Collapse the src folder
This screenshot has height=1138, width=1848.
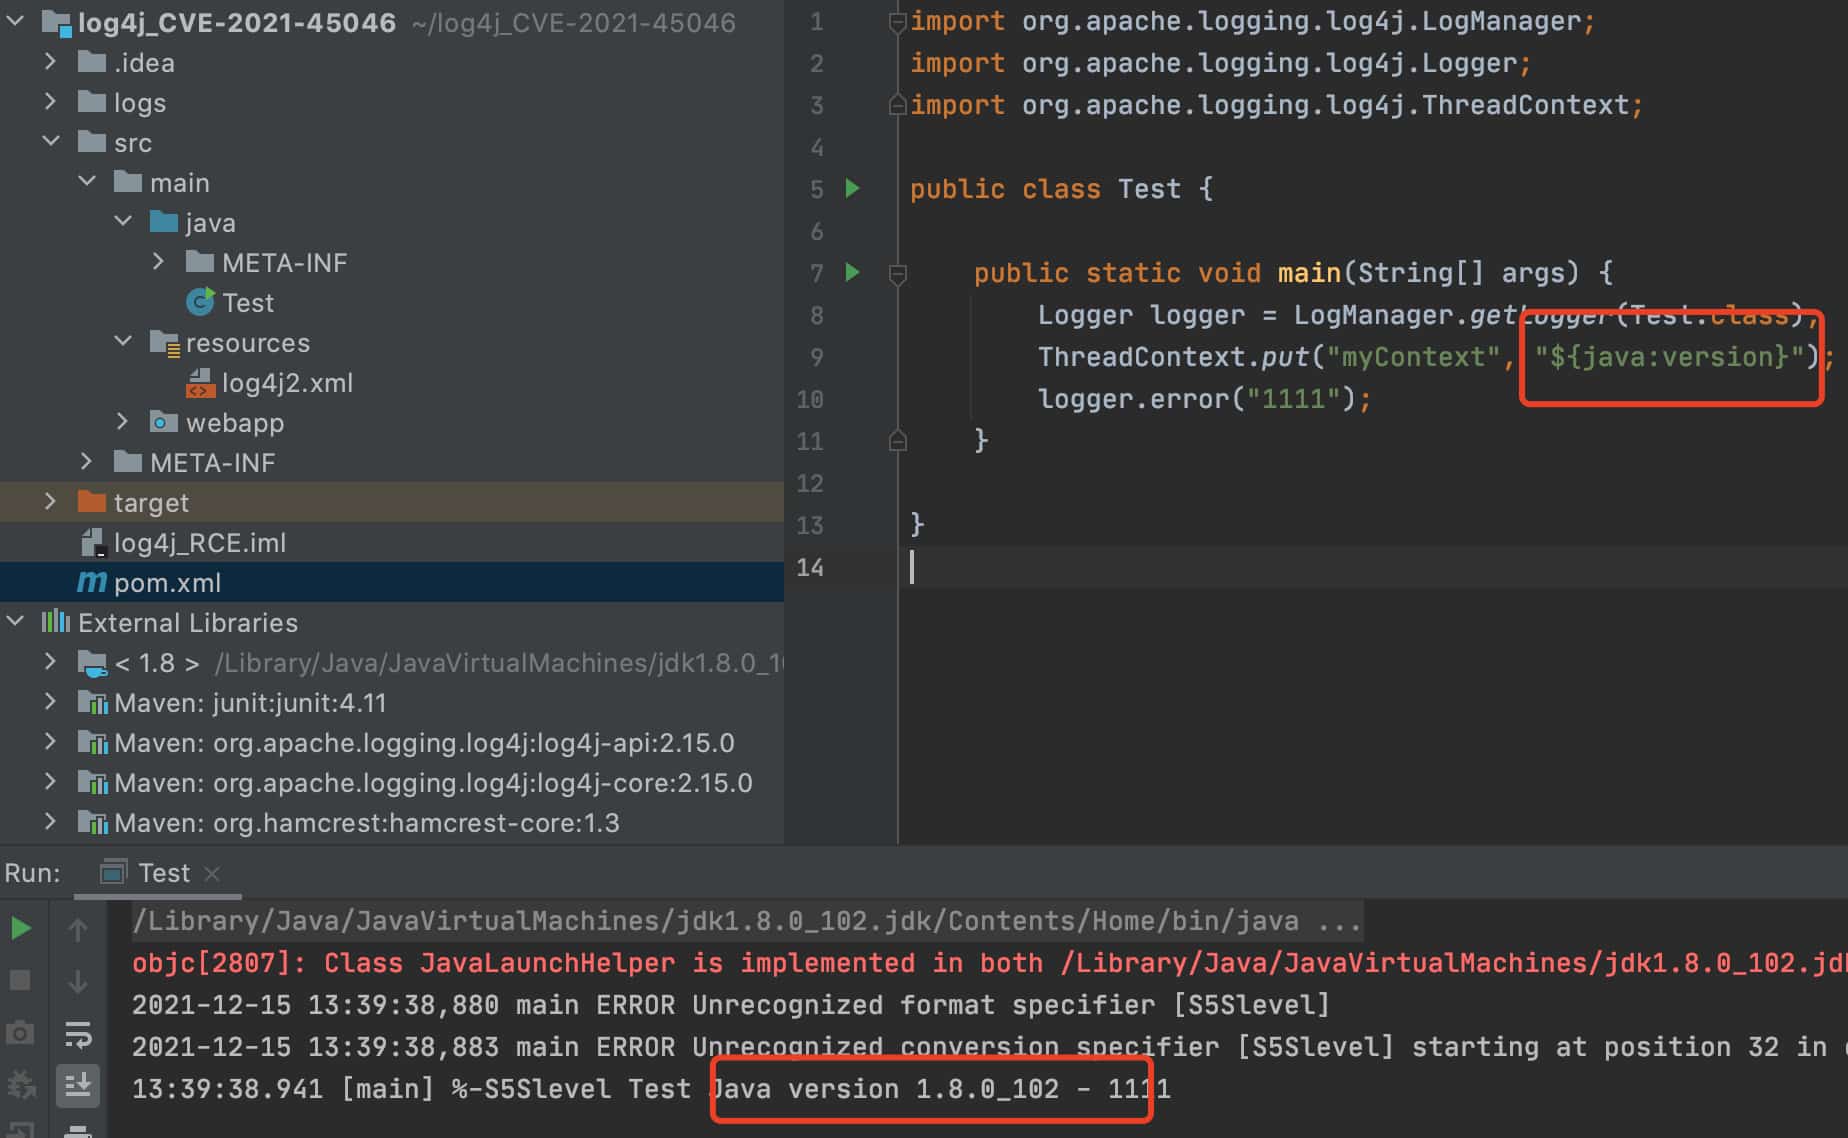(x=50, y=142)
